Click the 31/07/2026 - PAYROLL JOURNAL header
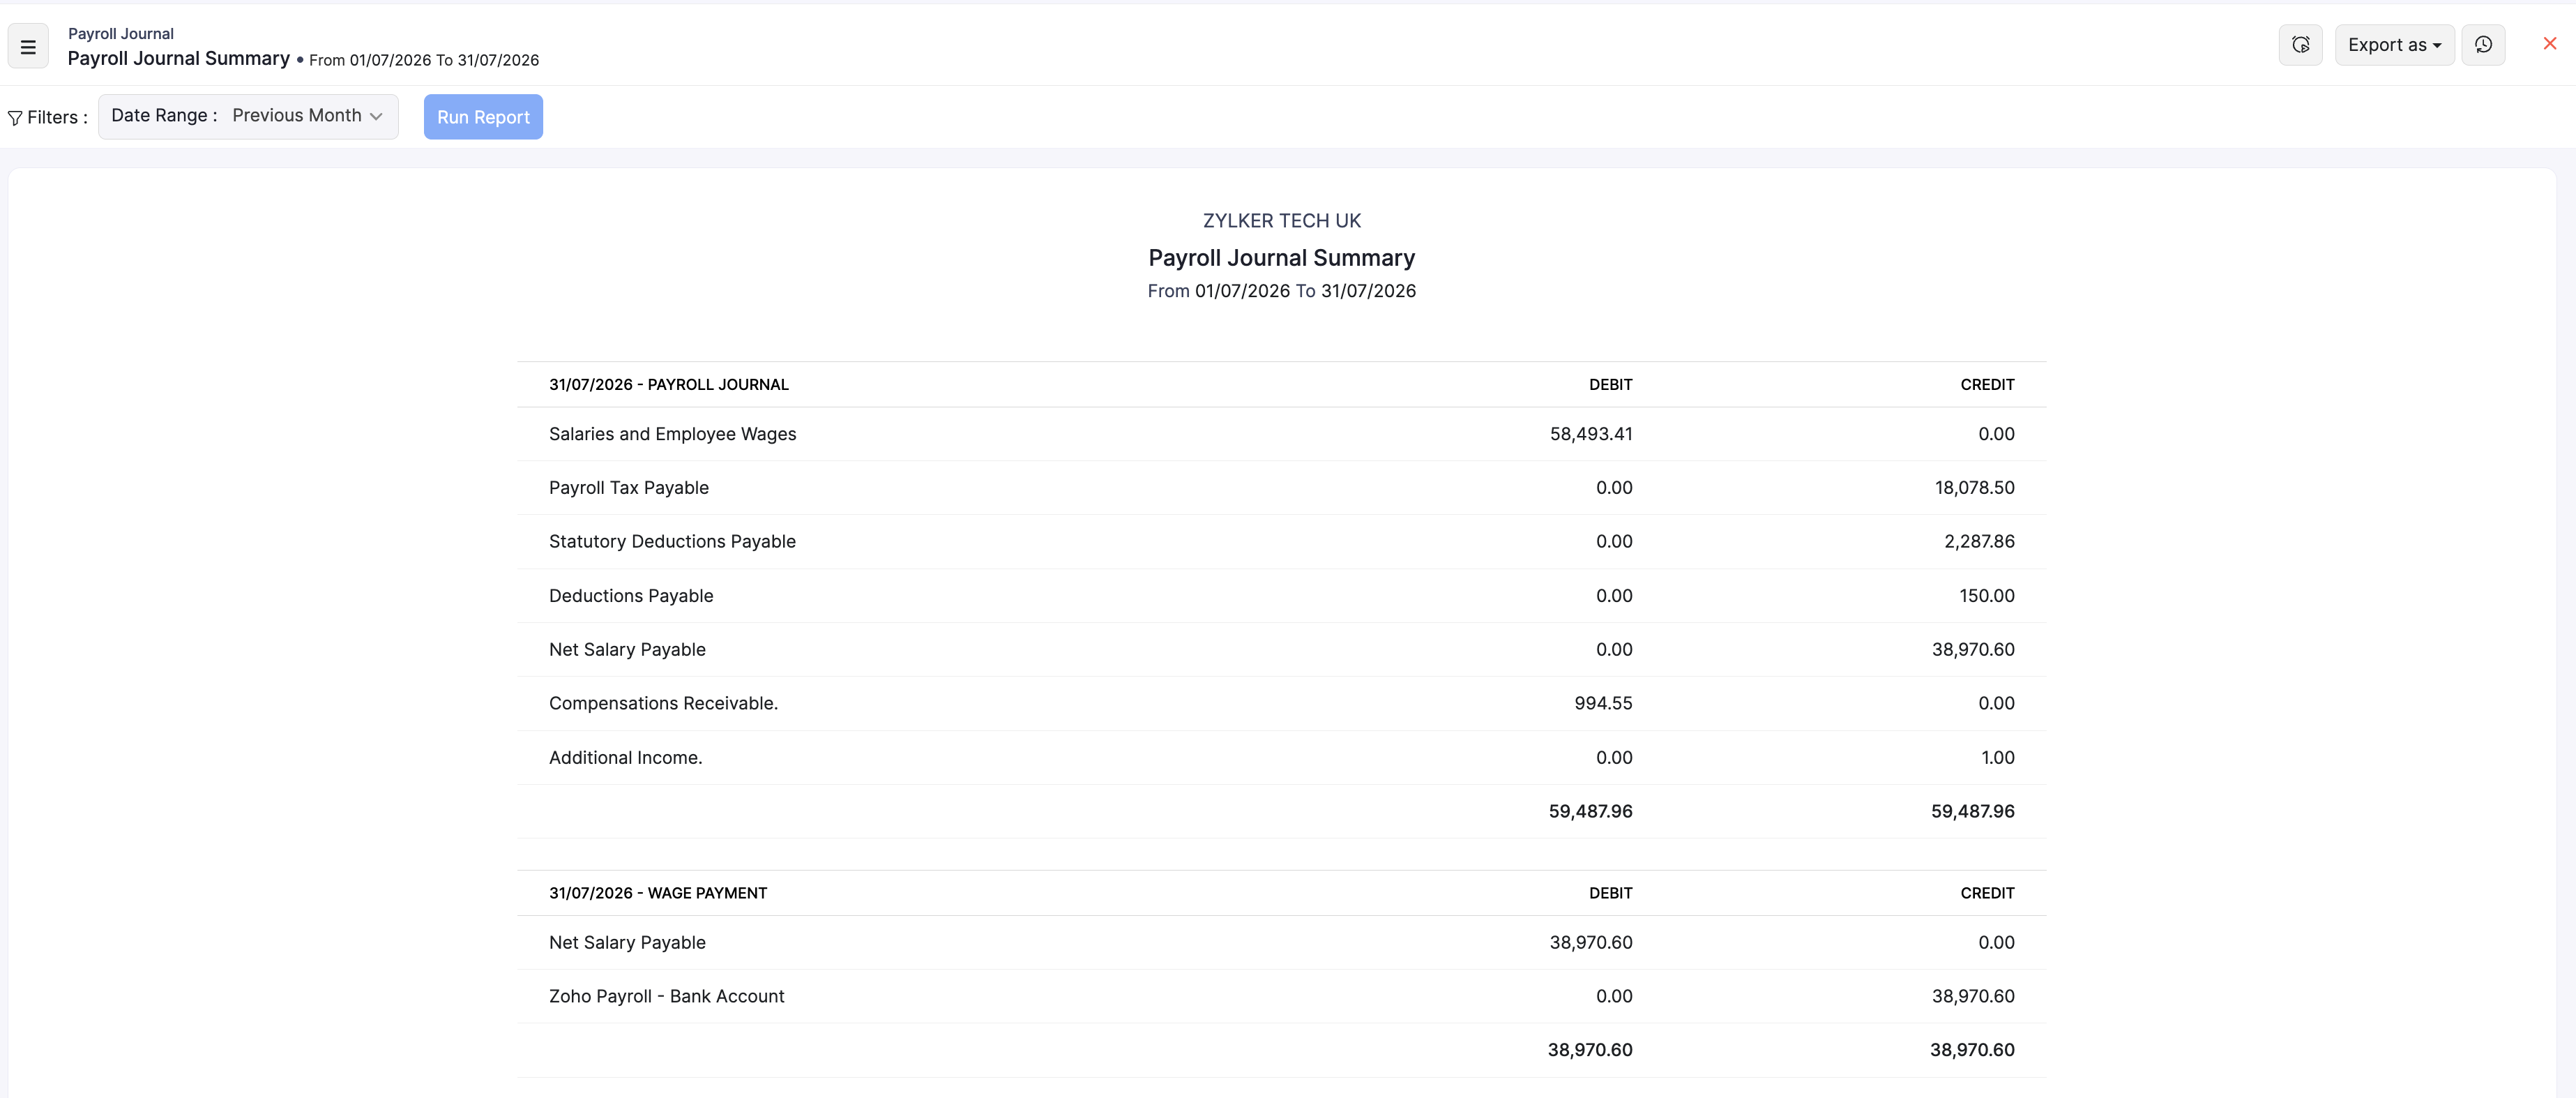 coord(669,385)
